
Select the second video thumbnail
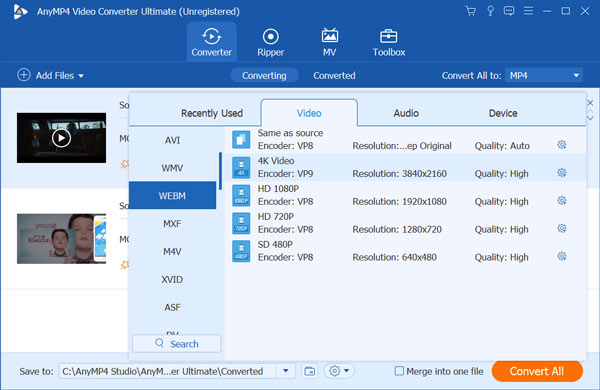click(61, 238)
